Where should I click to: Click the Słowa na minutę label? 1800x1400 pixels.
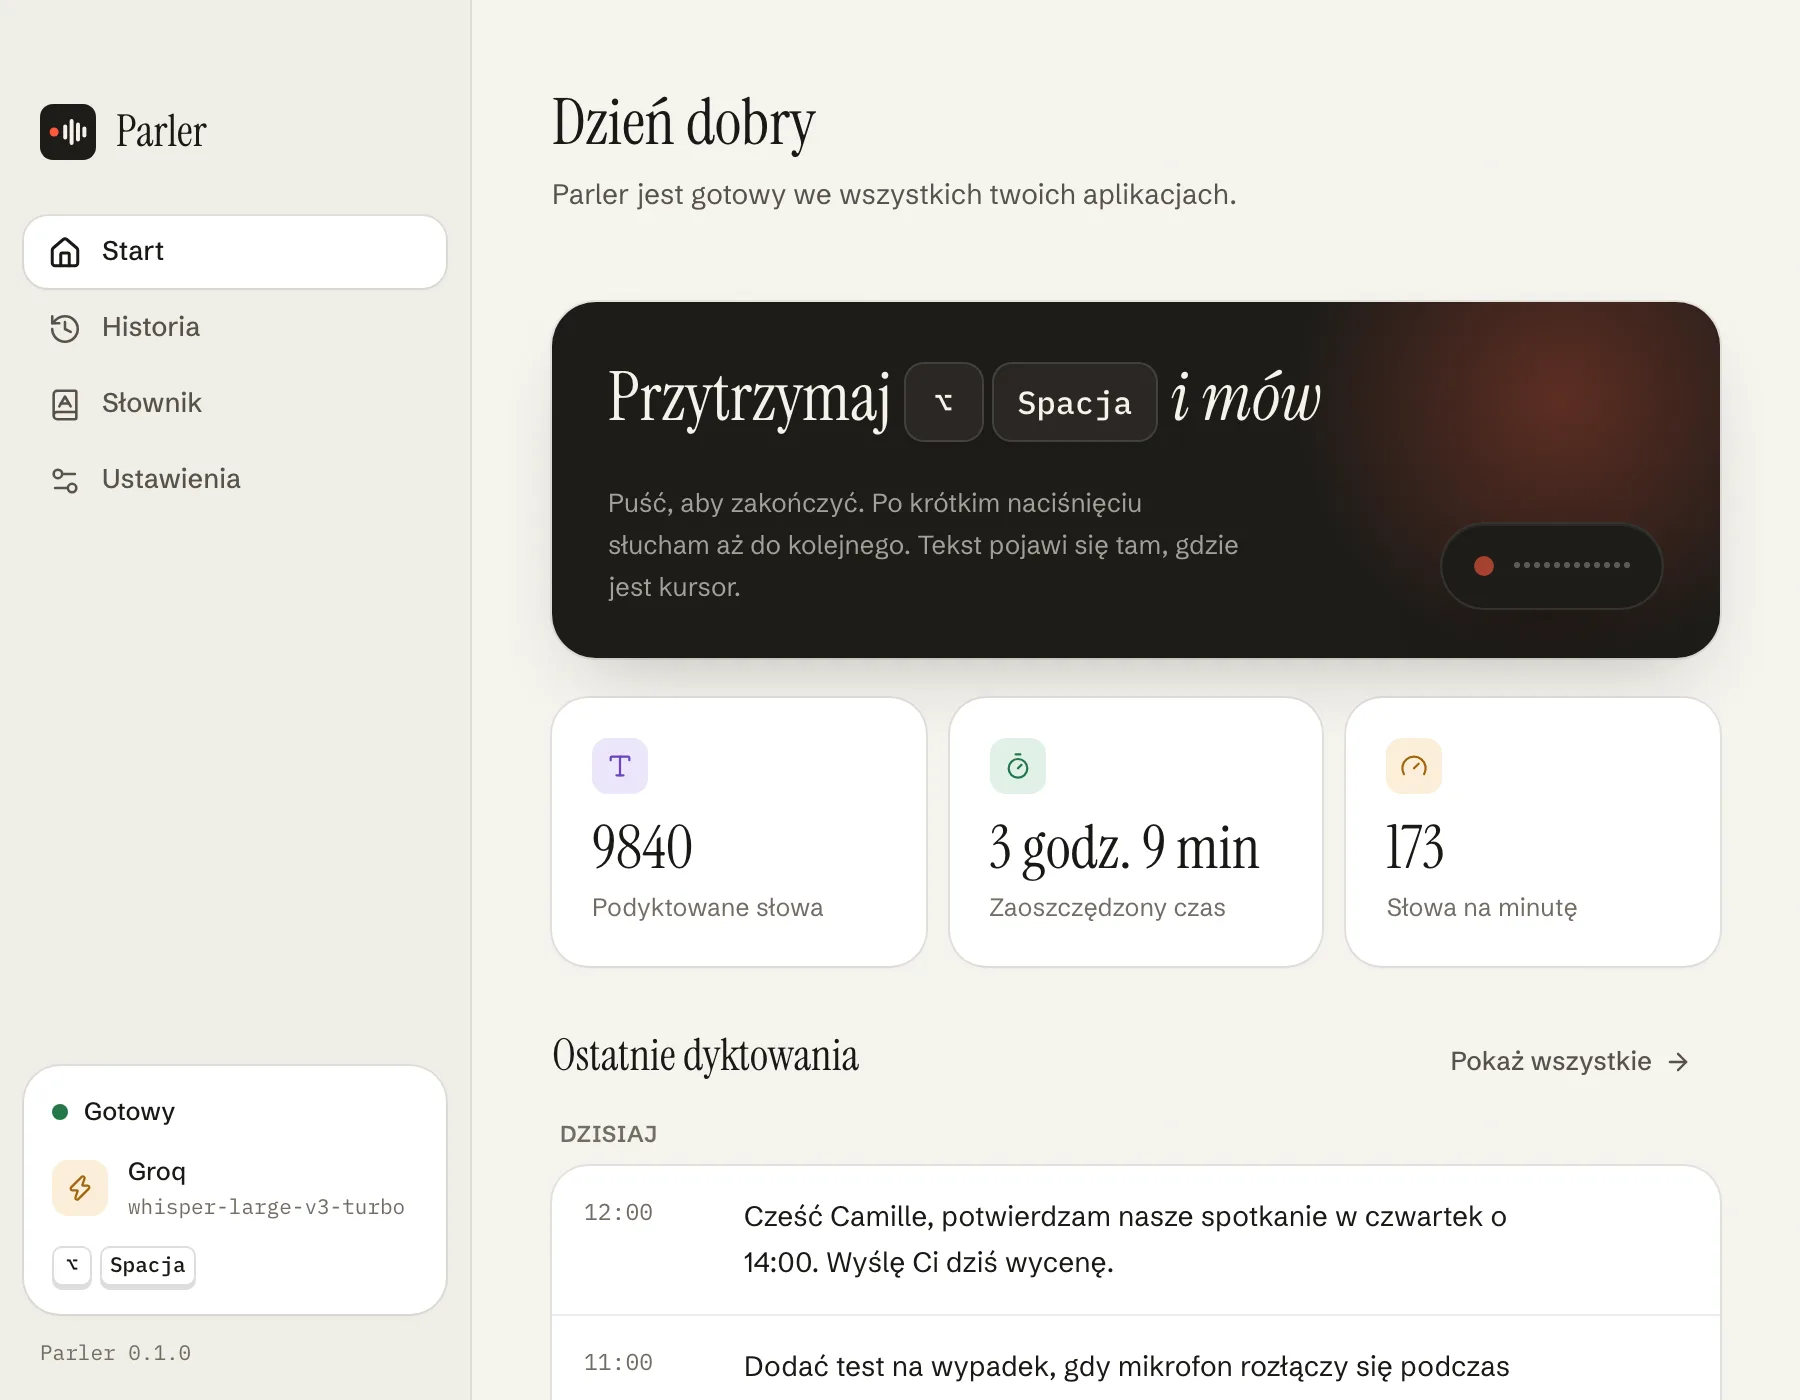coord(1482,908)
